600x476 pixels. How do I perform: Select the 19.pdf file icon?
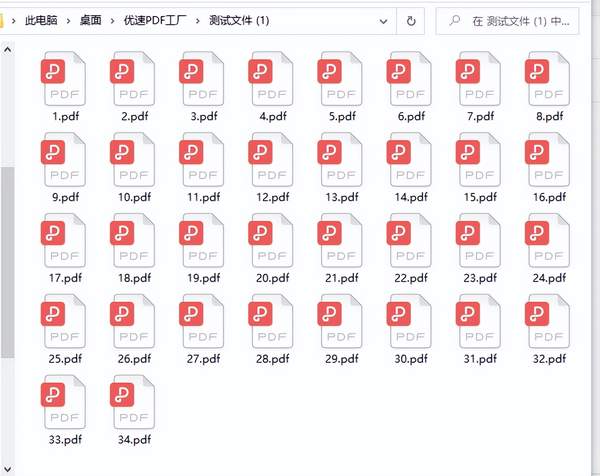pos(201,241)
